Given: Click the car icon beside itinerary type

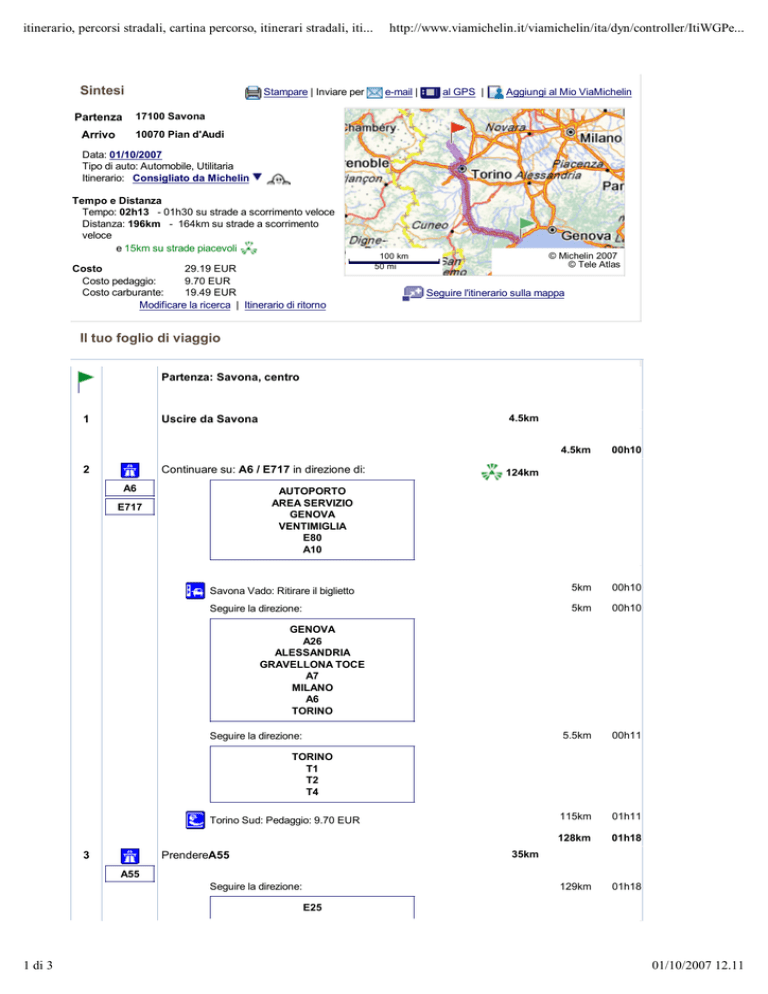Looking at the screenshot, I should coord(278,179).
